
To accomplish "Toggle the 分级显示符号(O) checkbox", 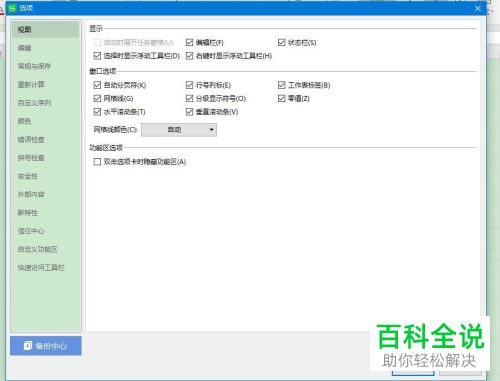I will pos(189,98).
